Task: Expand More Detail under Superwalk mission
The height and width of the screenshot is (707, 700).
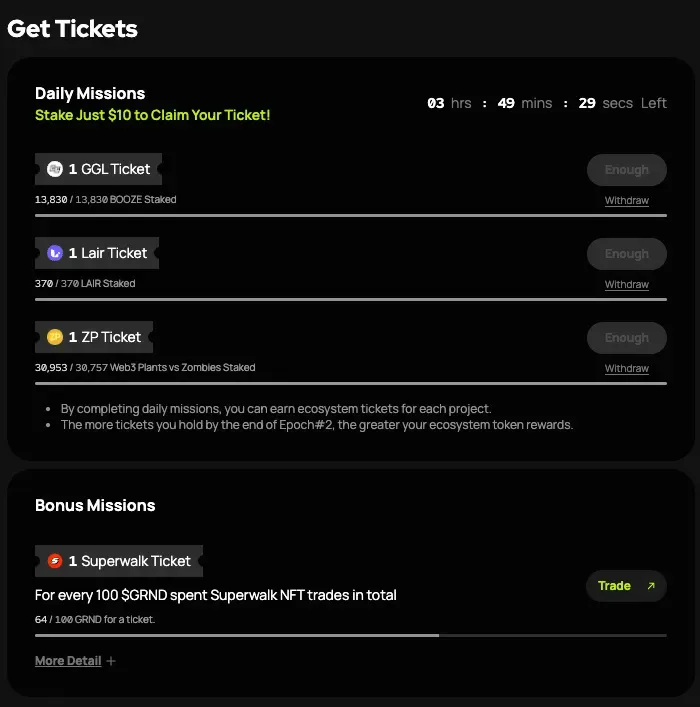Action: 68,661
